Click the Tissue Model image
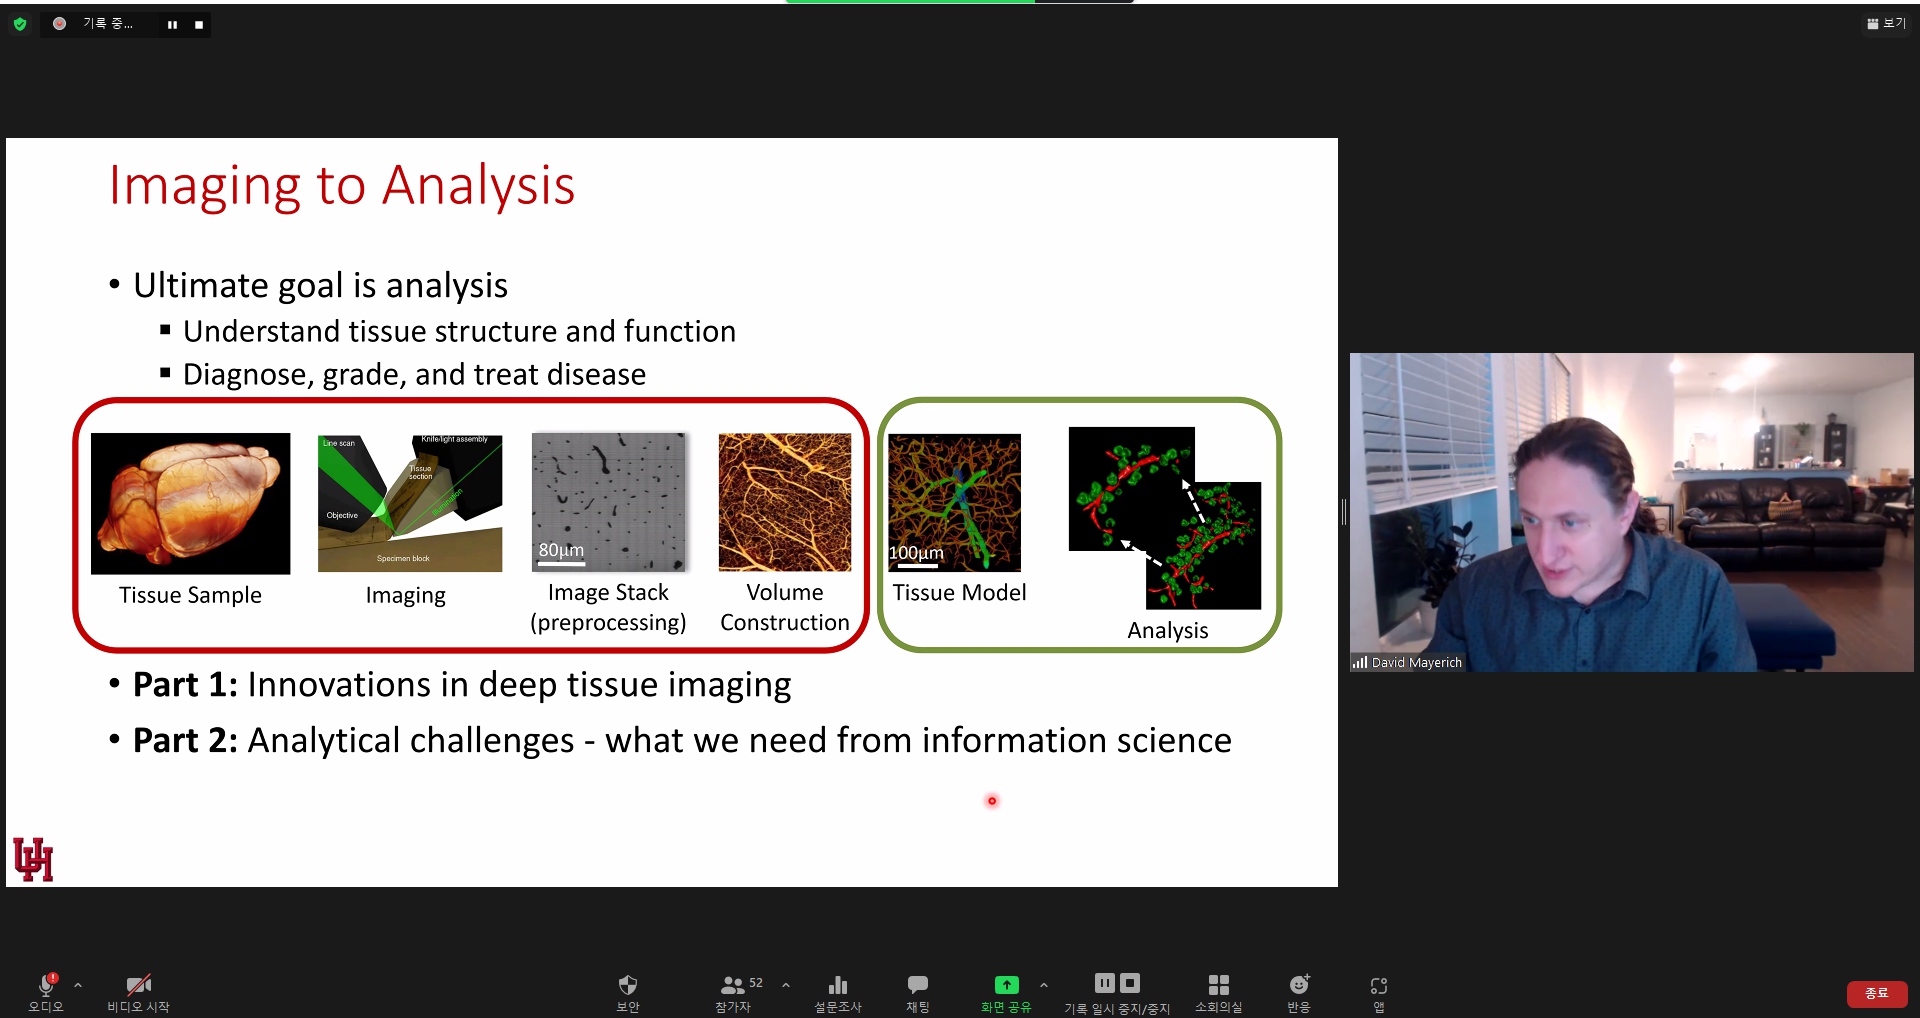The image size is (1920, 1018). pyautogui.click(x=955, y=502)
